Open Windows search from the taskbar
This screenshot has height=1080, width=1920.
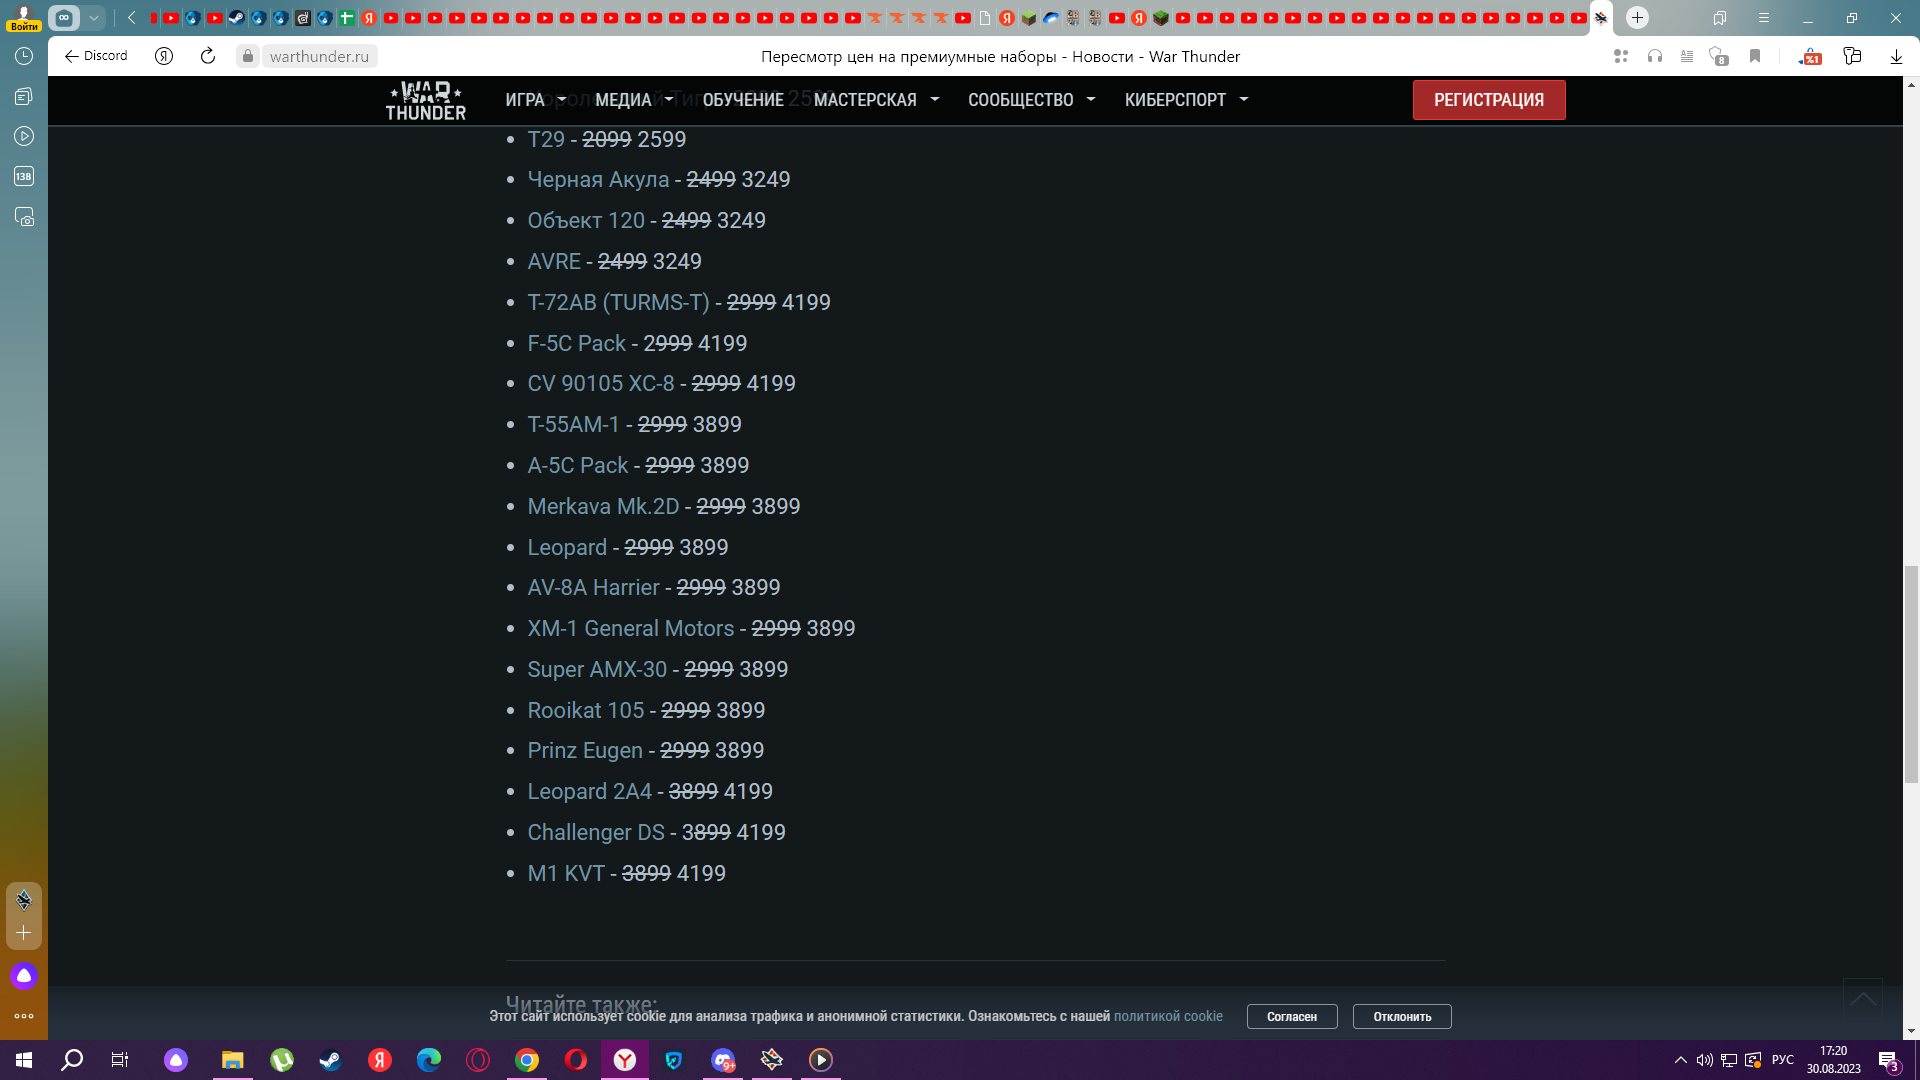72,1060
